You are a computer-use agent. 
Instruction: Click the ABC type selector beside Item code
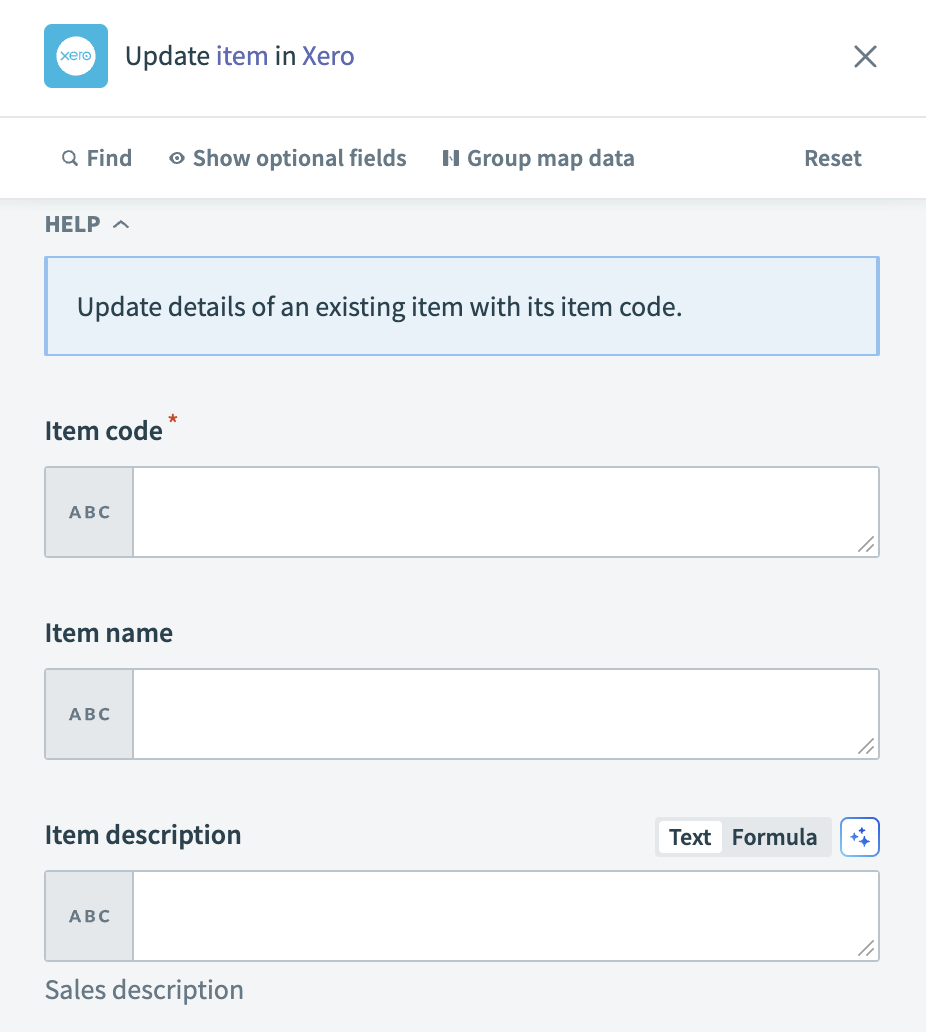pyautogui.click(x=89, y=512)
